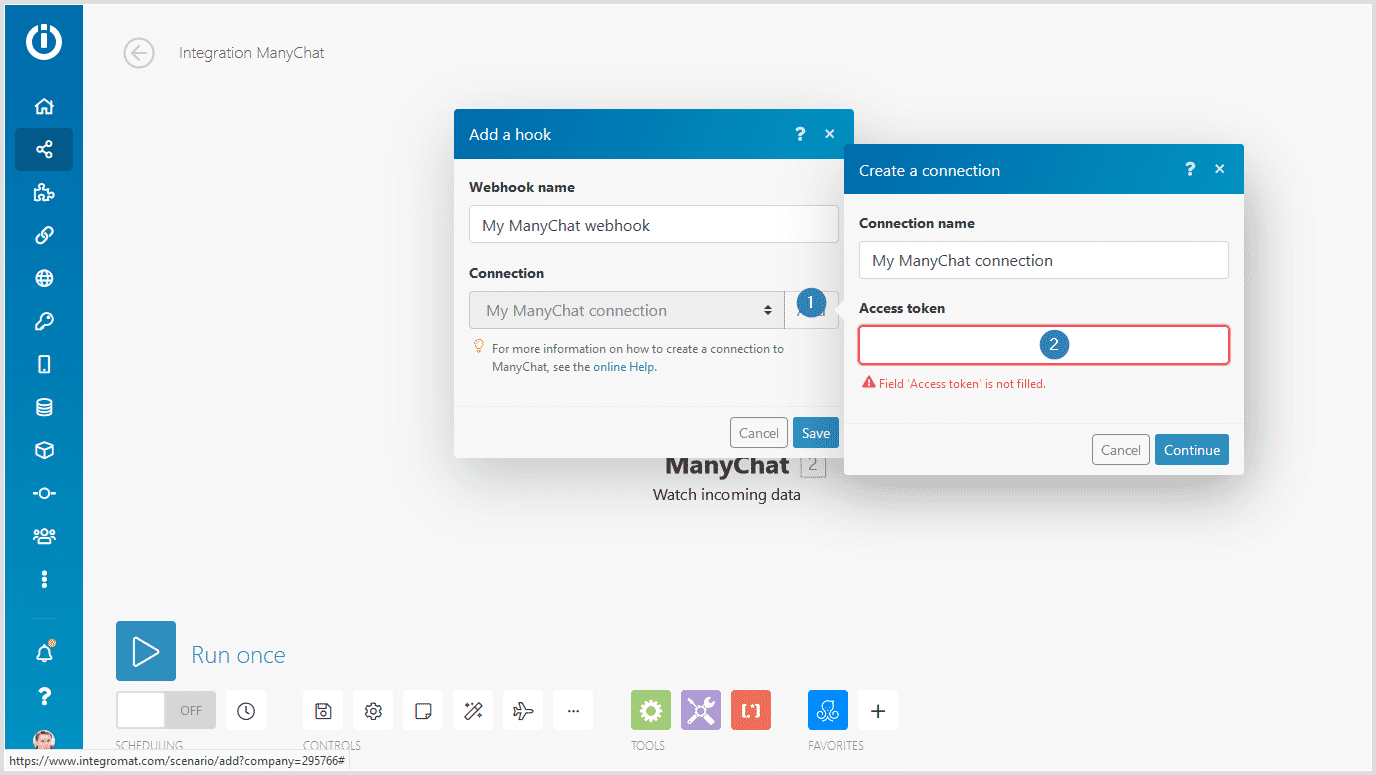Image resolution: width=1376 pixels, height=775 pixels.
Task: Open More vertical dots menu in sidebar
Action: pyautogui.click(x=44, y=579)
